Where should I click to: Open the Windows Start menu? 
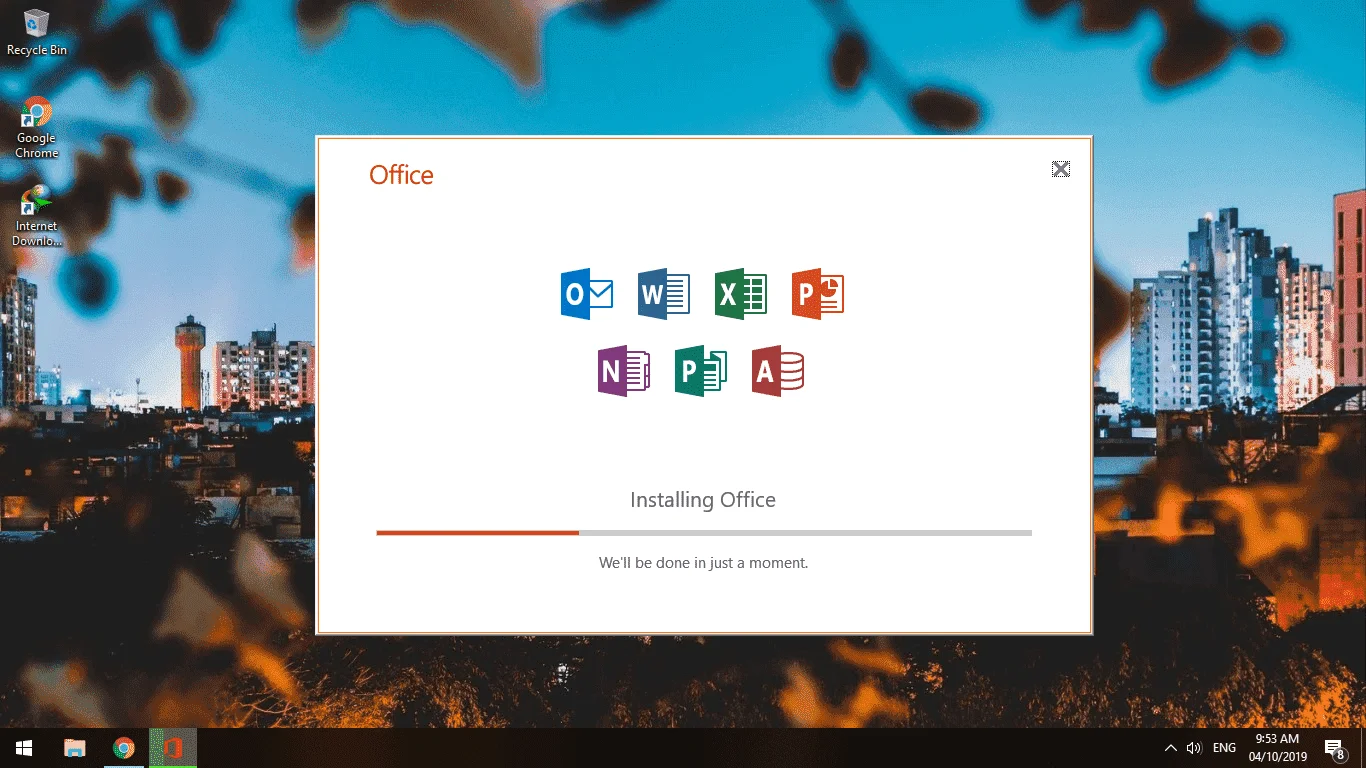click(x=24, y=748)
